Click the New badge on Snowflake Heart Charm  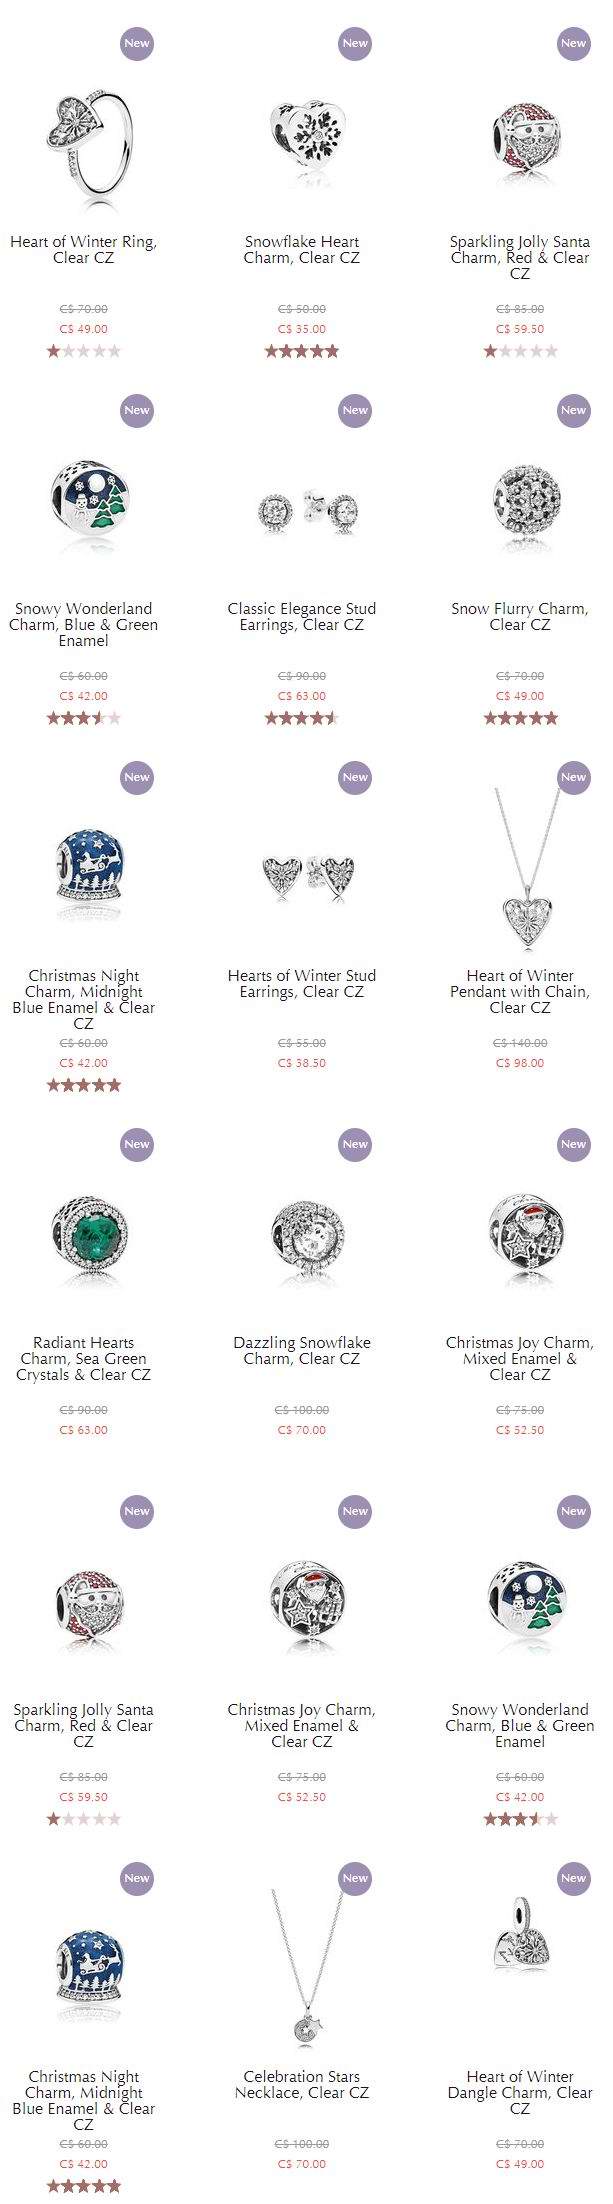coord(355,43)
